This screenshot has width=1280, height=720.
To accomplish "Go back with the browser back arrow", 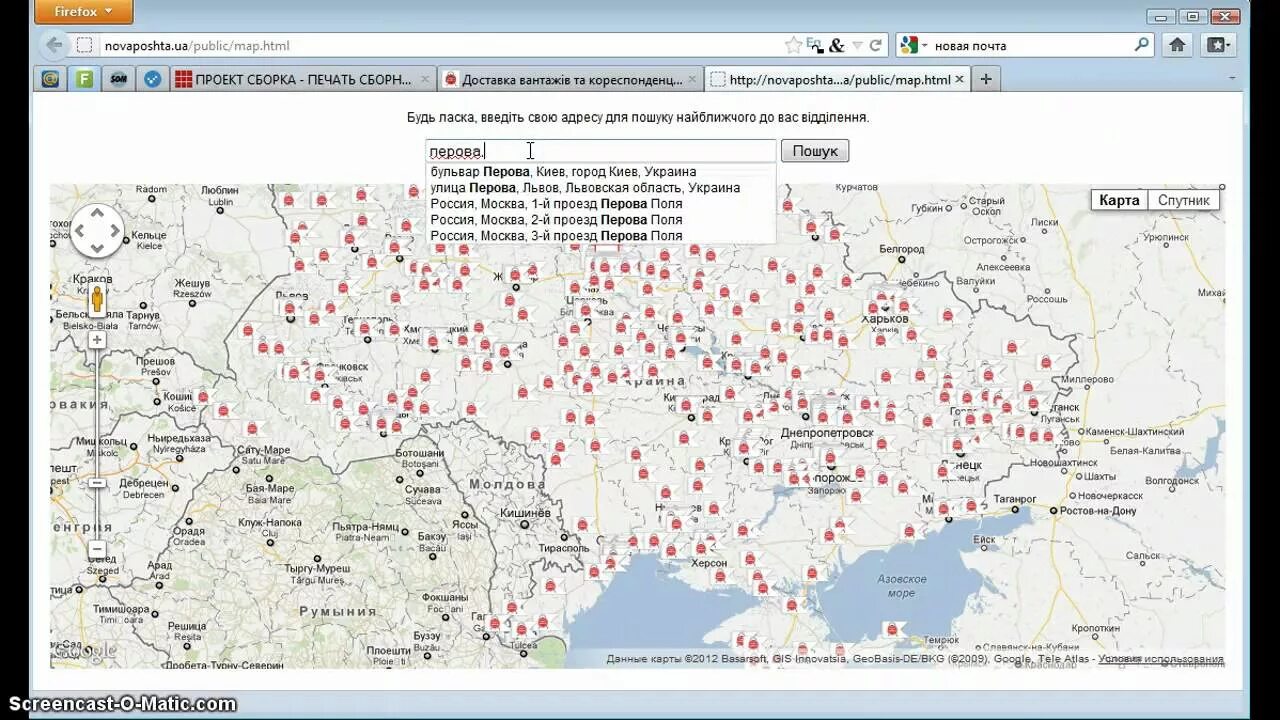I will 54,45.
